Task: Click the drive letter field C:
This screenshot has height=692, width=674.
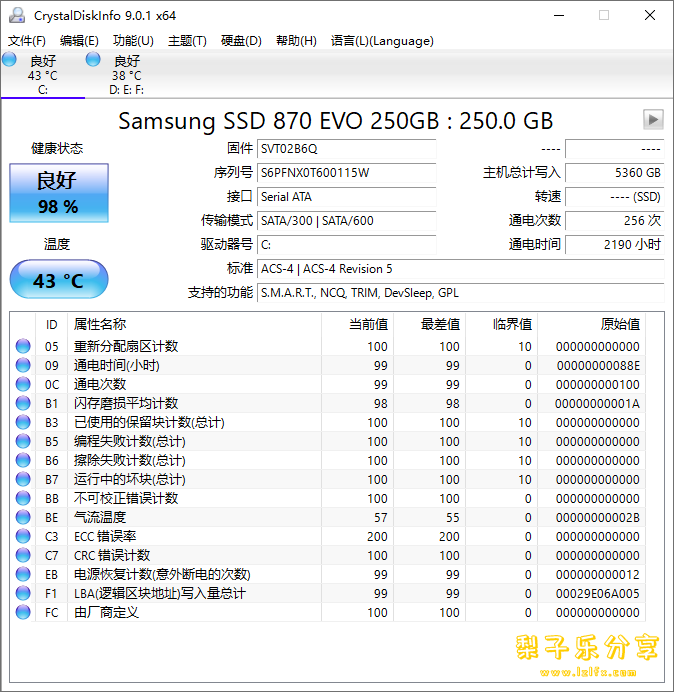Action: [347, 244]
